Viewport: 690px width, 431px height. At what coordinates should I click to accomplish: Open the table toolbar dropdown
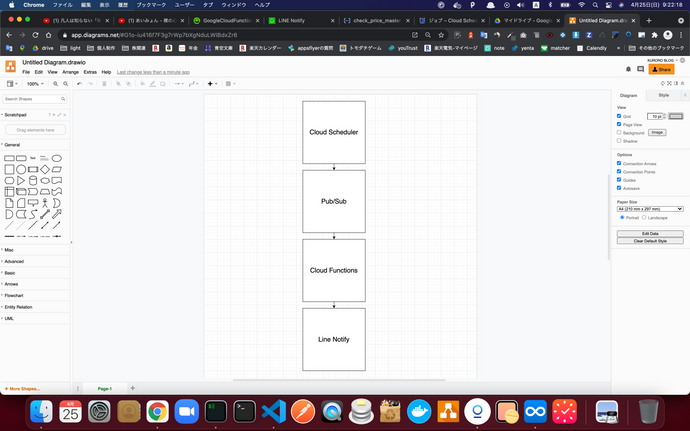point(230,84)
